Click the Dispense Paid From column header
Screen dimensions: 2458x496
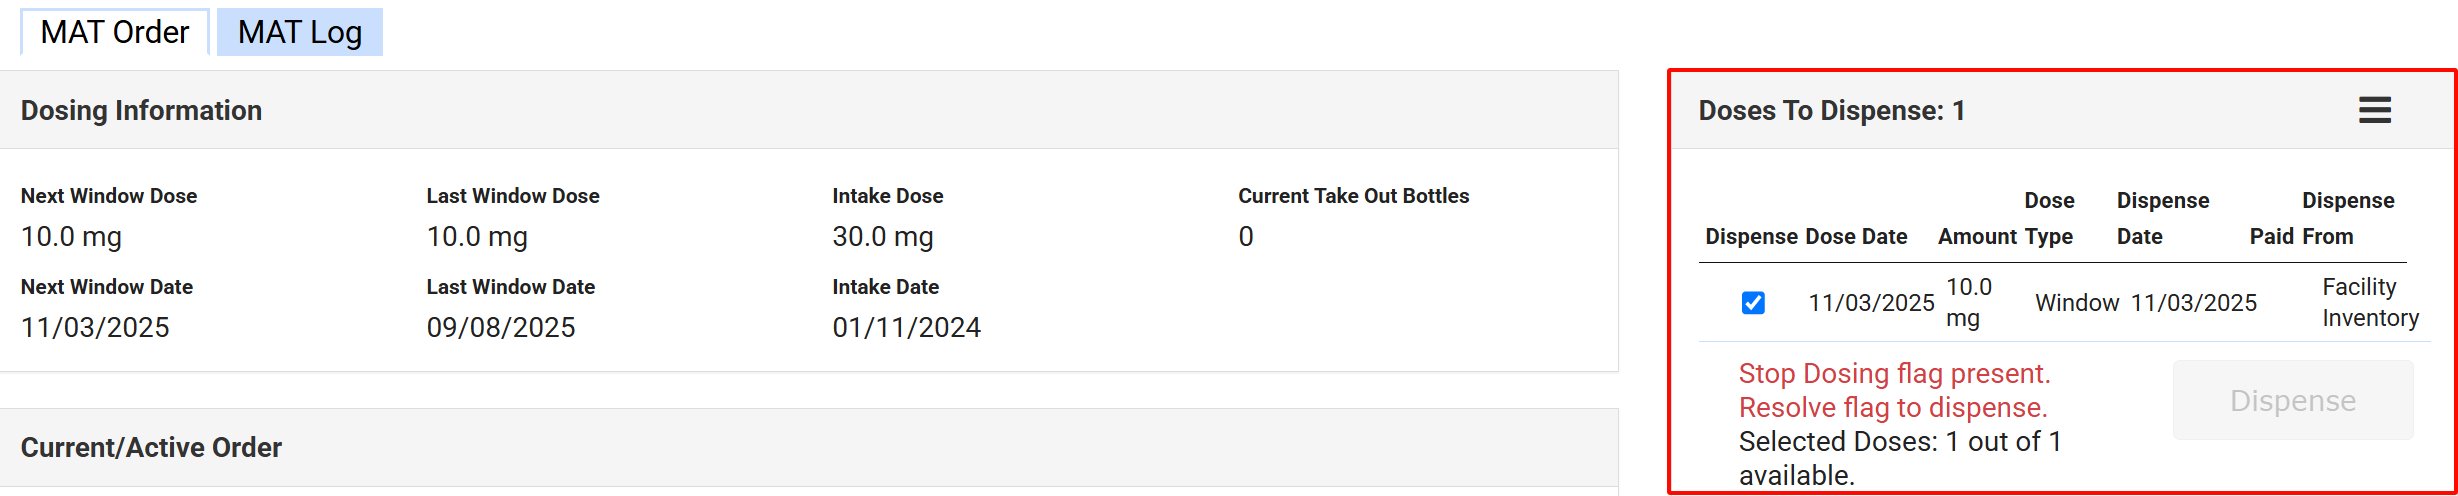point(2320,218)
